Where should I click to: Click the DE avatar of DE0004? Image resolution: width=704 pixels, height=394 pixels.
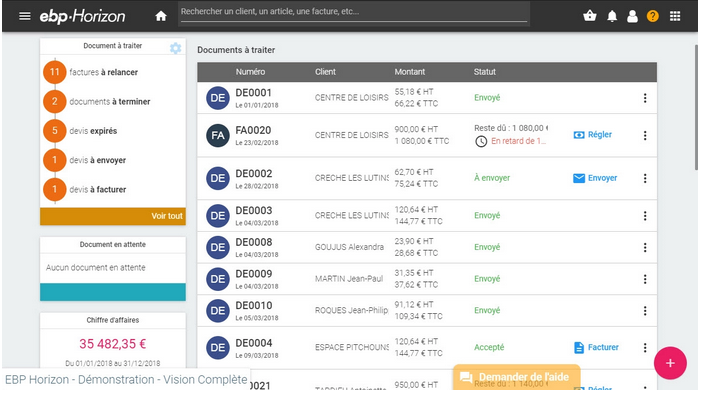point(218,348)
